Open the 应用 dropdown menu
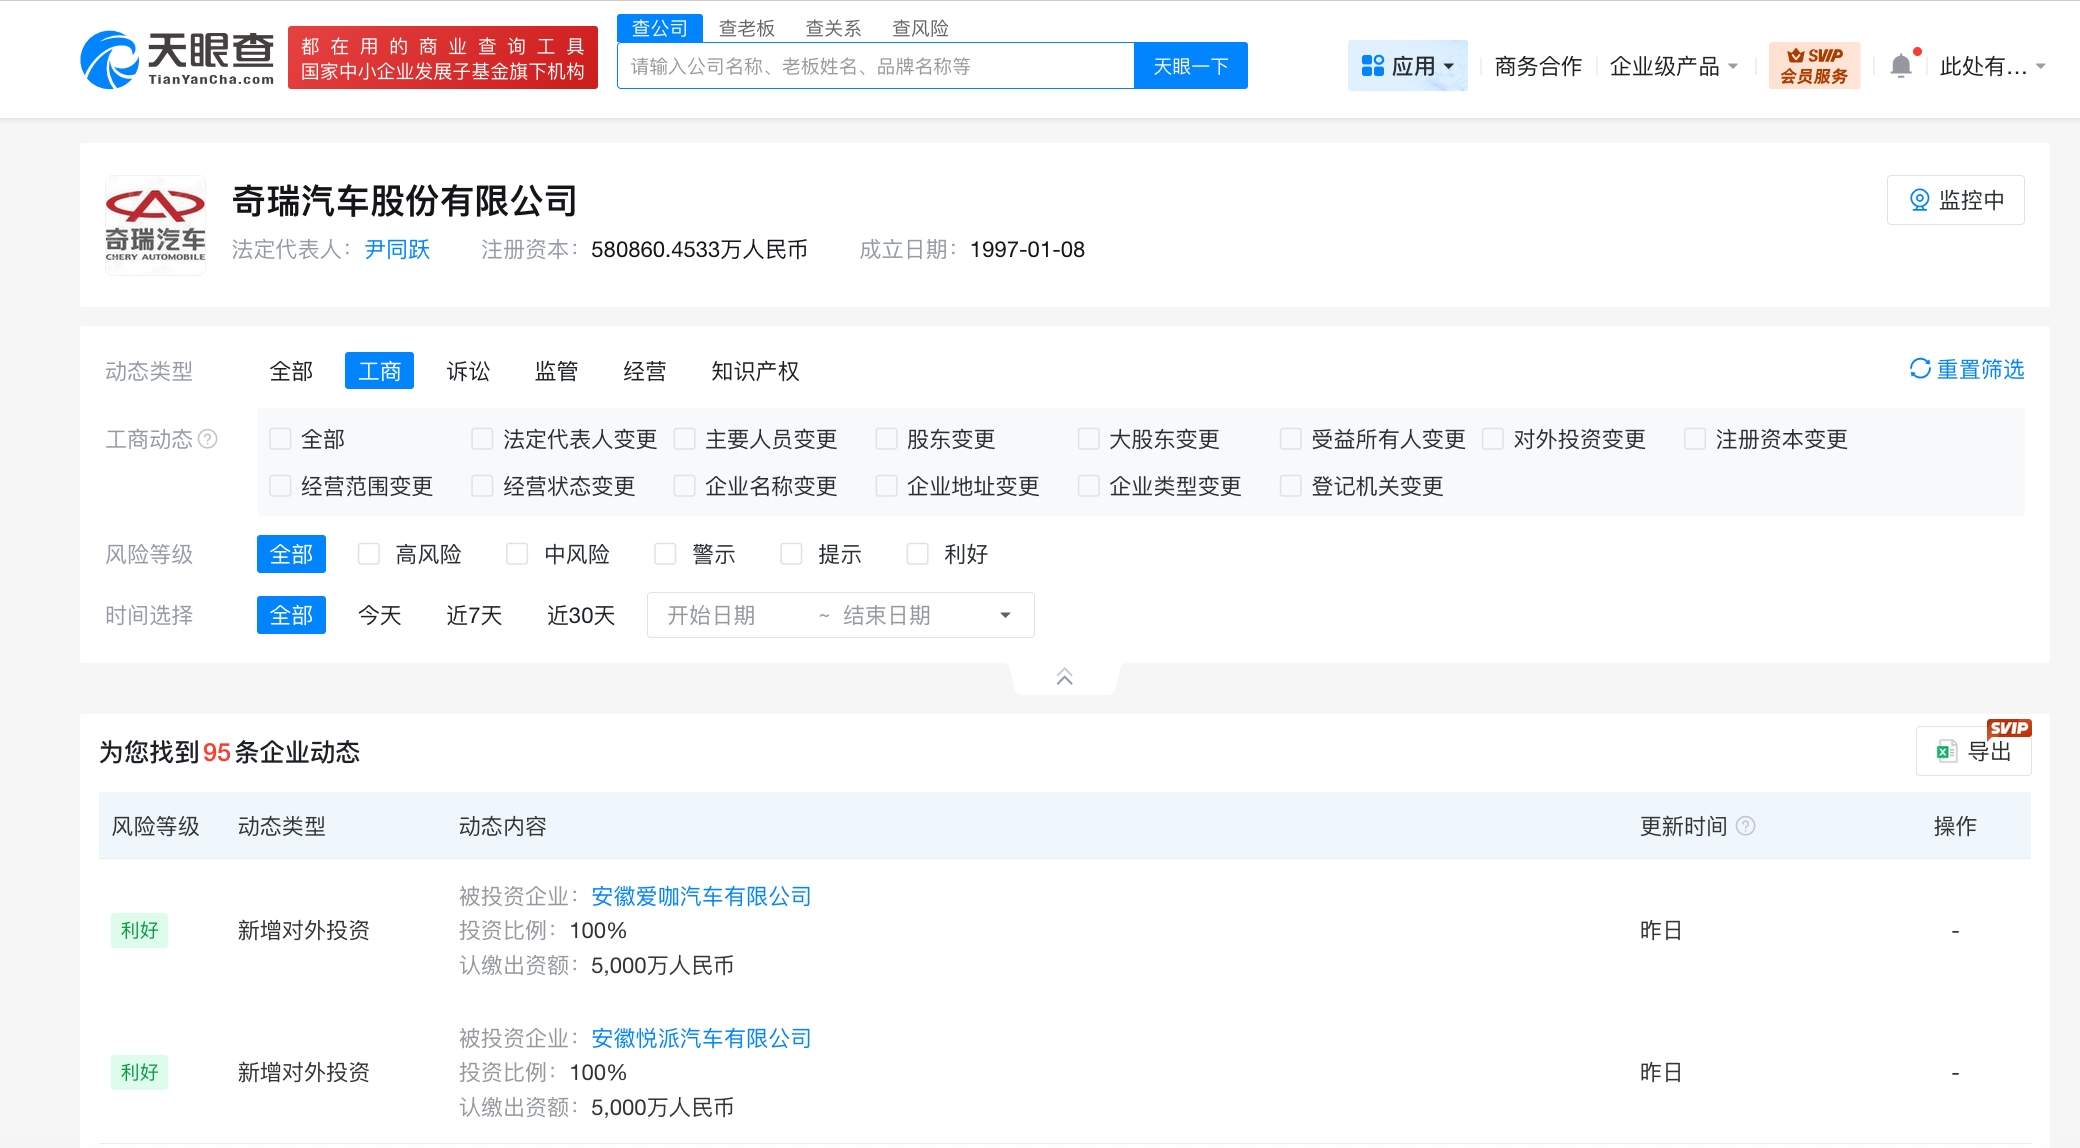Screen dimensions: 2080x1148 (1407, 66)
